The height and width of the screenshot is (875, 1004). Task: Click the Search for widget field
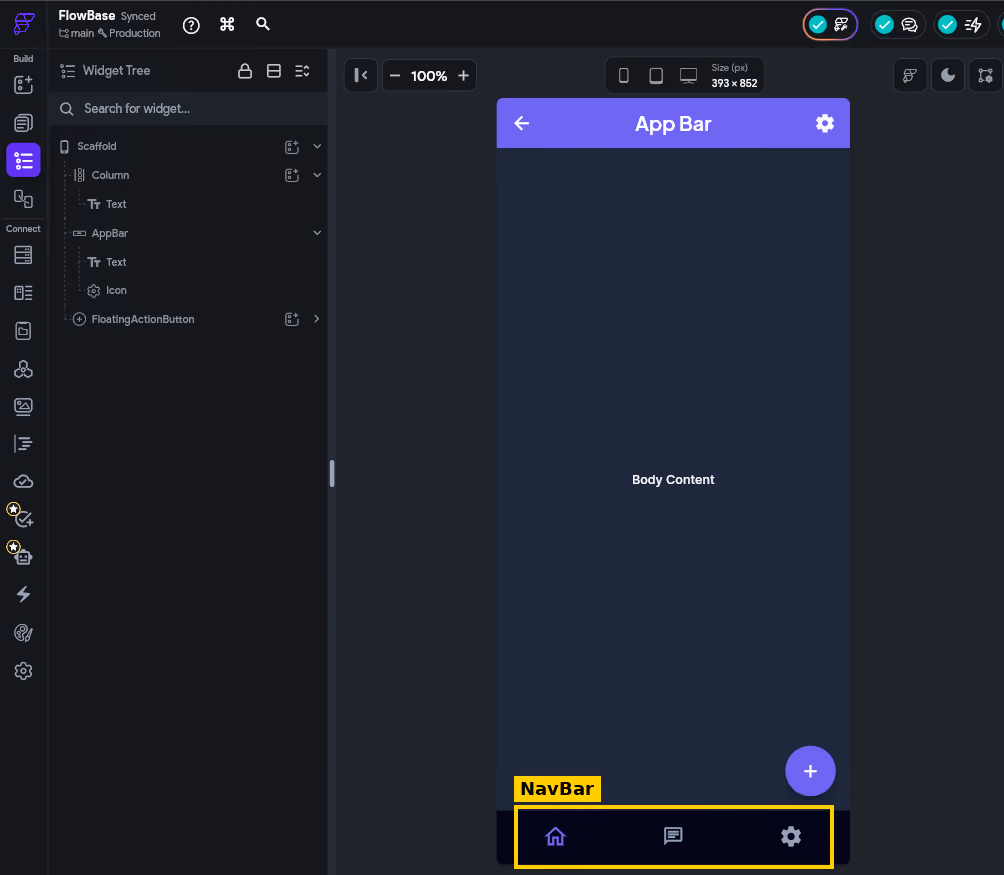[x=189, y=109]
